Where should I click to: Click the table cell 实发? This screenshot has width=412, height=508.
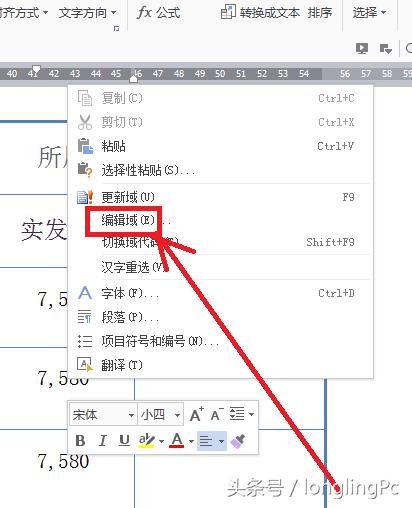pos(34,231)
